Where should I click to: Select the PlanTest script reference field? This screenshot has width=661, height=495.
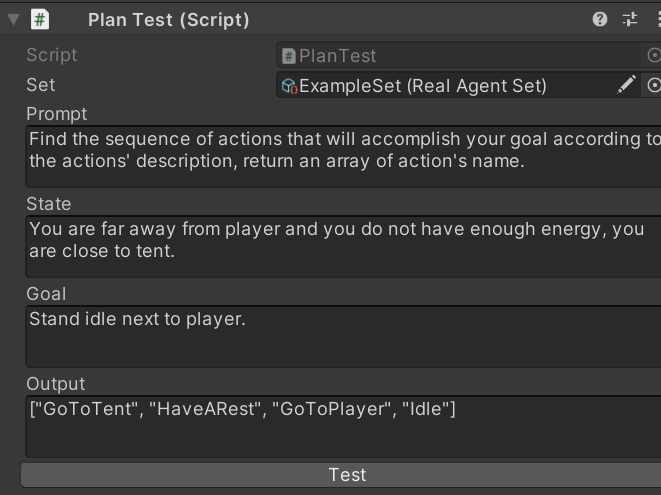459,55
